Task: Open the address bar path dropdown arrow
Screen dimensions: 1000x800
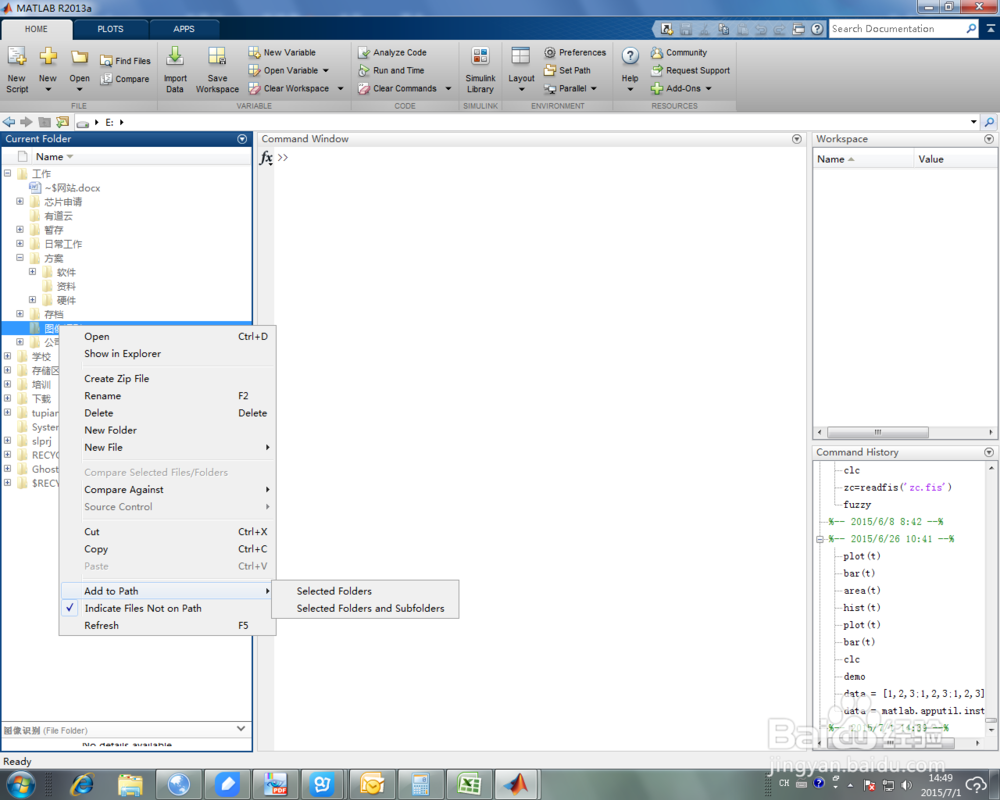Action: click(x=974, y=122)
